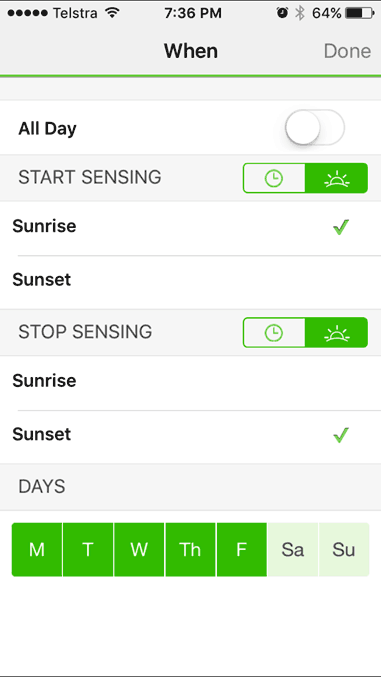Deselect Wednesday in the days row

(139, 550)
